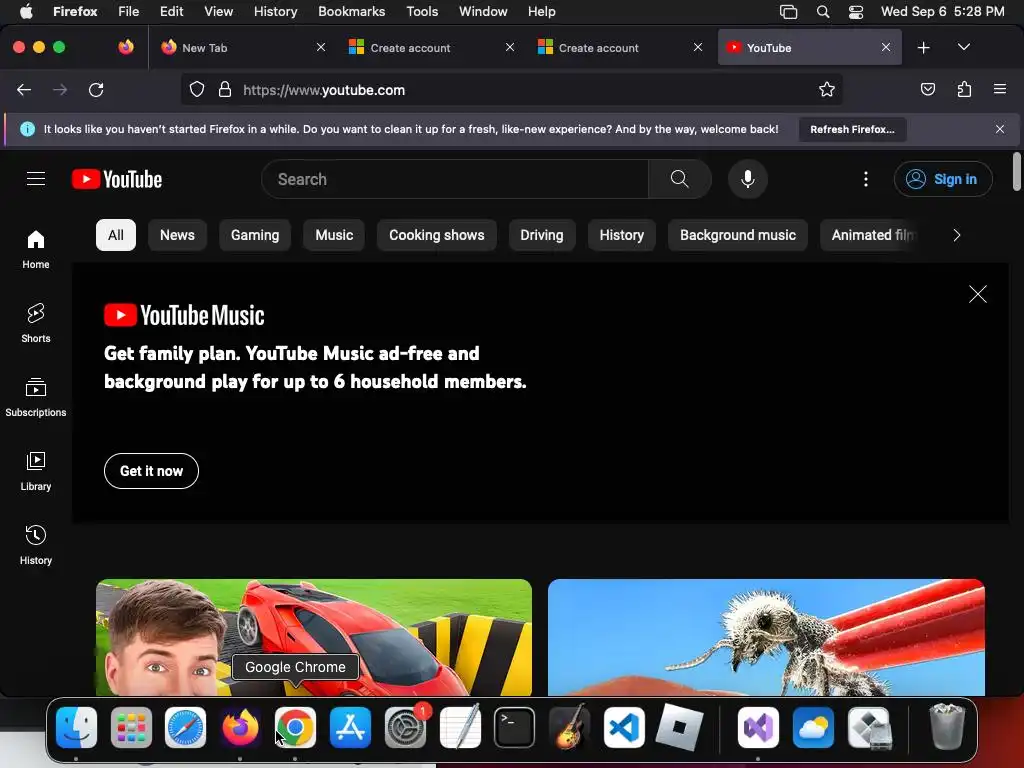The height and width of the screenshot is (768, 1024).
Task: Click the YouTube logo
Action: (x=117, y=179)
